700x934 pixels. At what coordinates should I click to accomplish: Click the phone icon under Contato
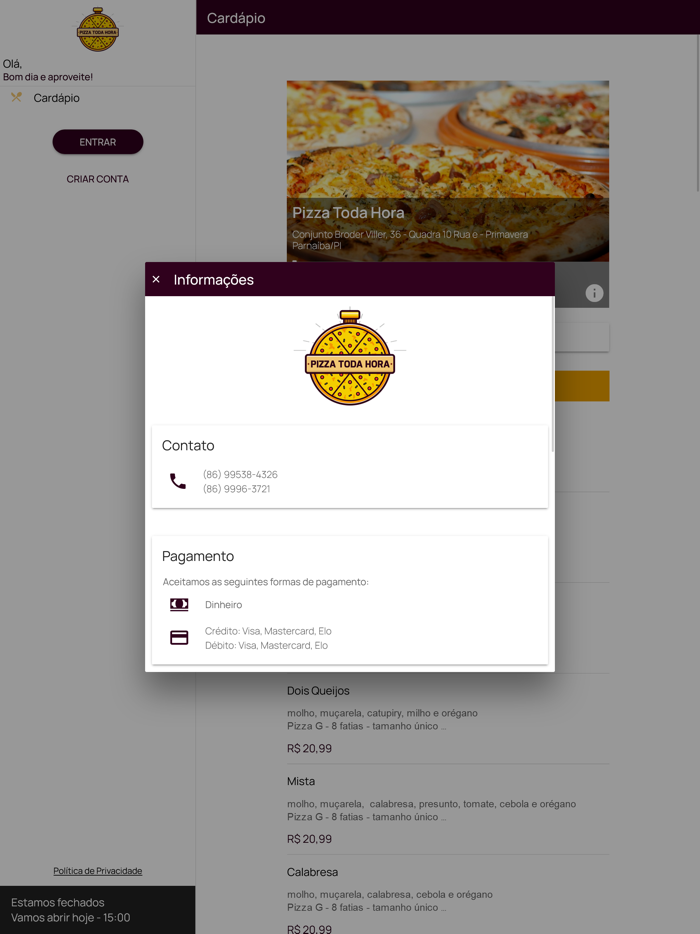click(x=178, y=481)
